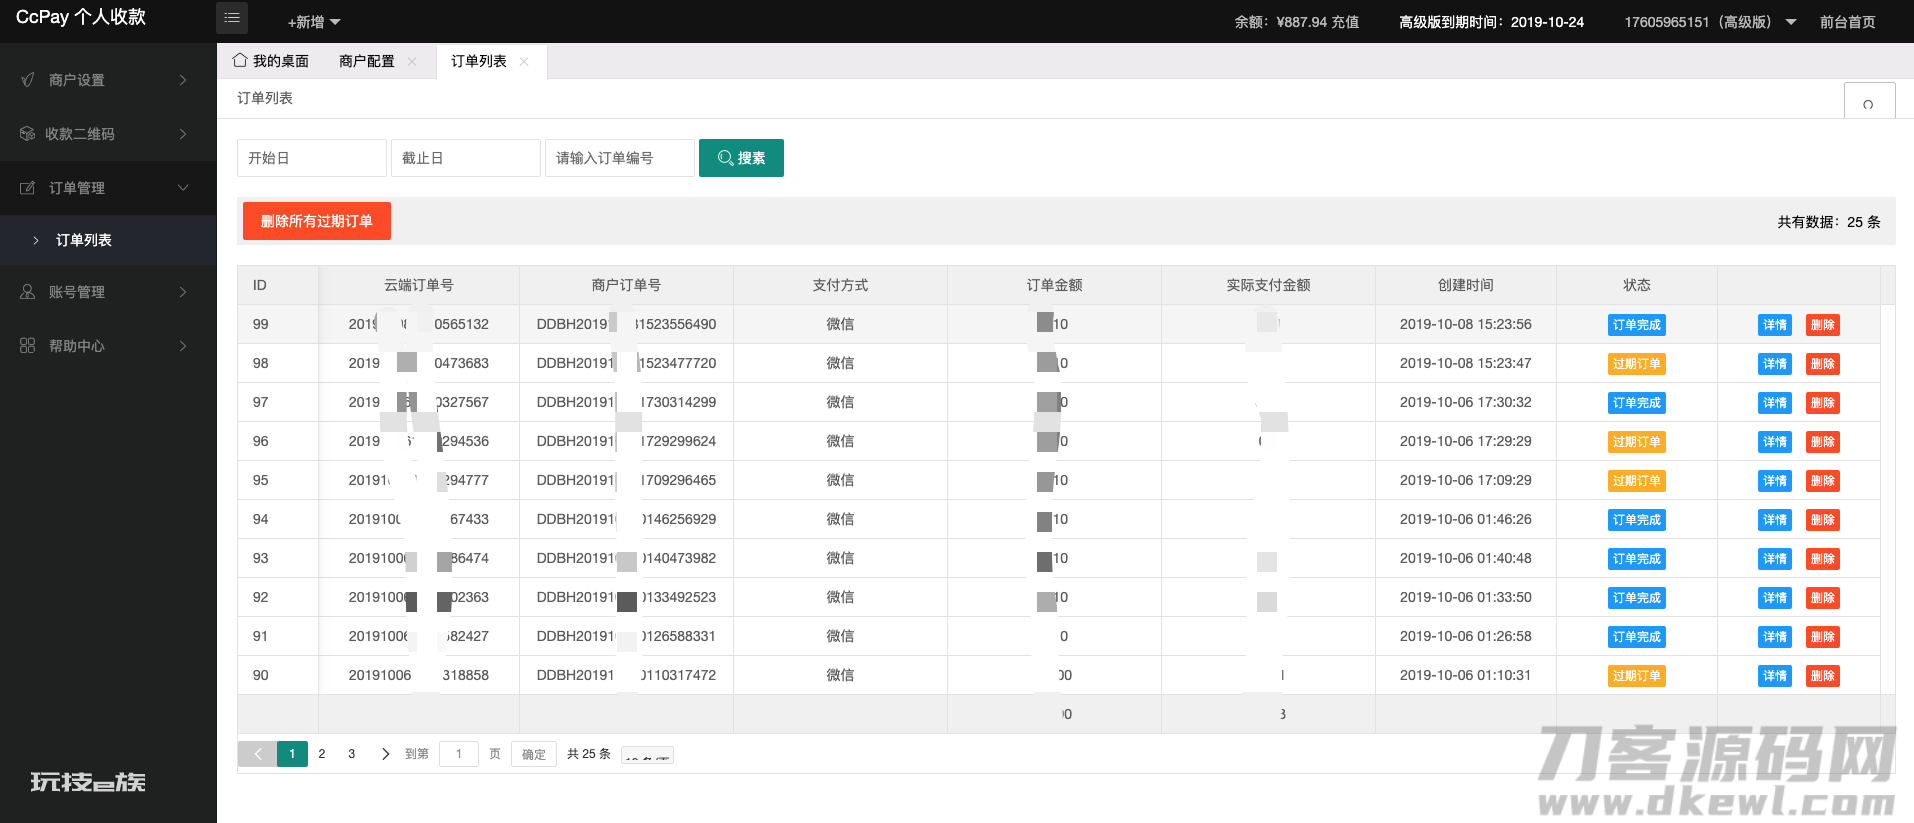Click the red 删除所有过期订单 button

(x=316, y=221)
